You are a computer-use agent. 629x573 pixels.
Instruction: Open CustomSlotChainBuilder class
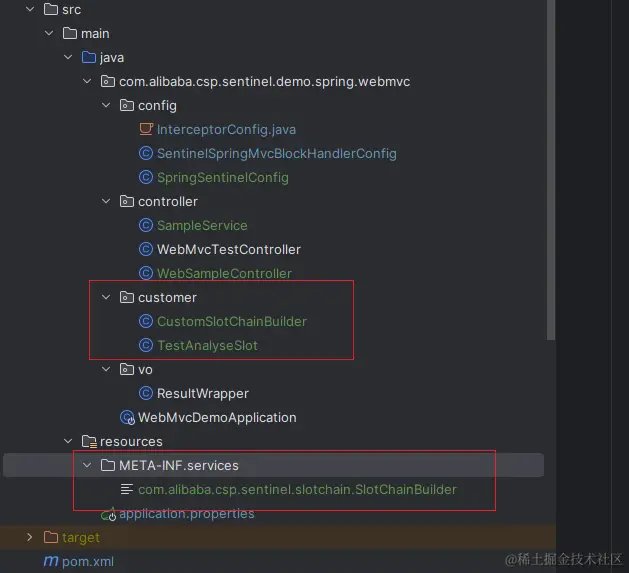point(232,321)
